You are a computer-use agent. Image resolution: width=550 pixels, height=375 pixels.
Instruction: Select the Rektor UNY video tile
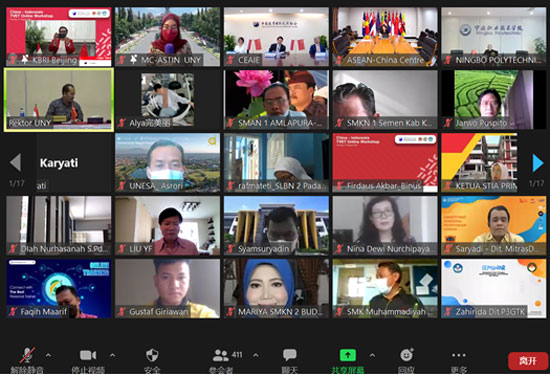[59, 100]
